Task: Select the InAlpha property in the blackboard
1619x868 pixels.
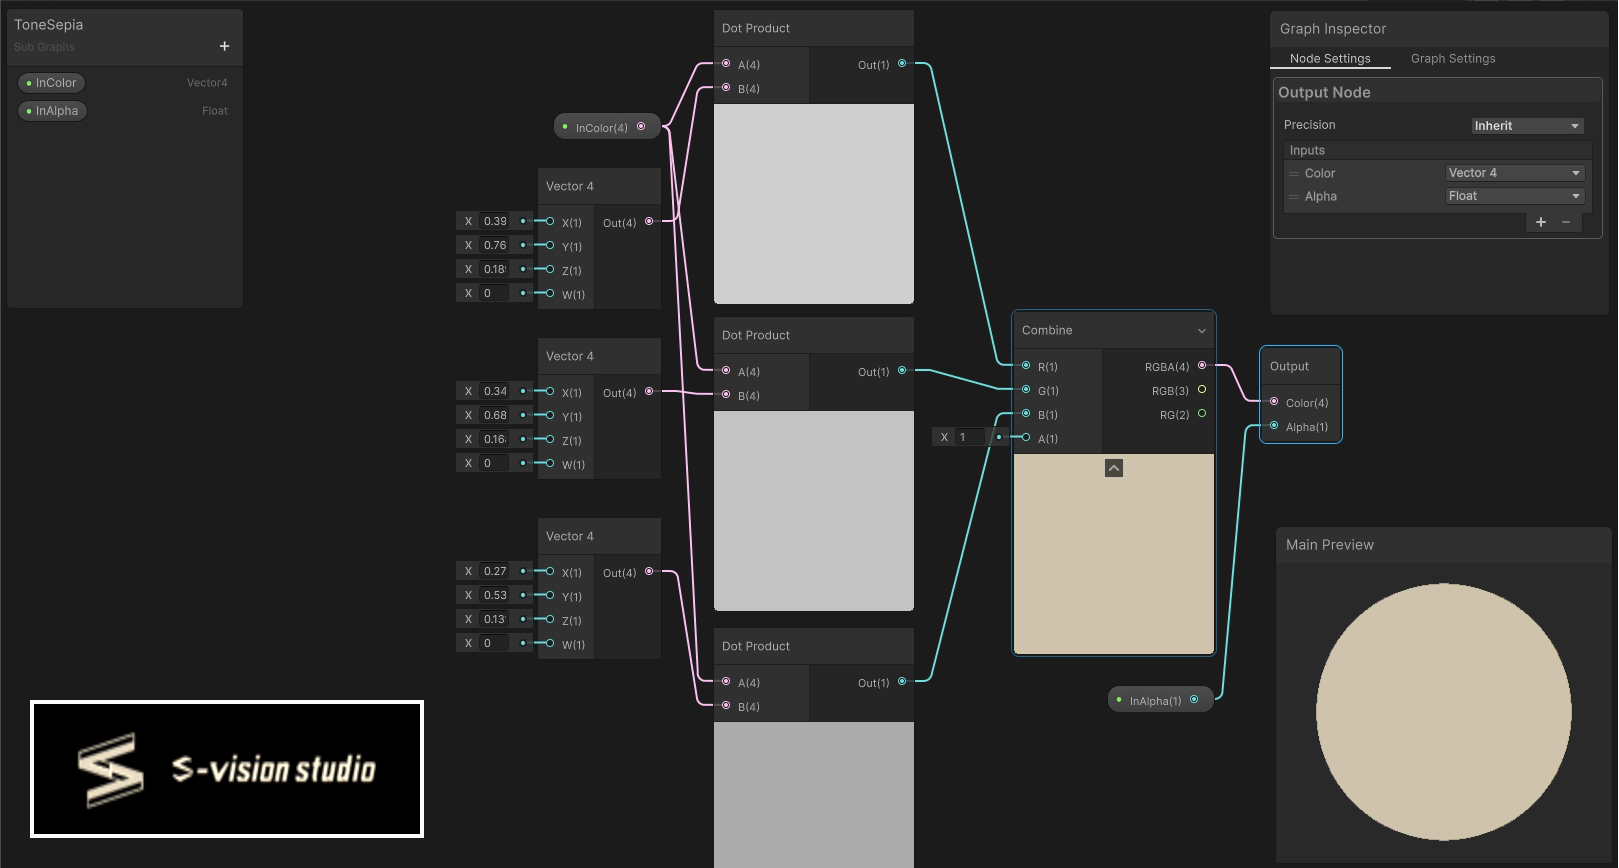Action: click(x=52, y=111)
